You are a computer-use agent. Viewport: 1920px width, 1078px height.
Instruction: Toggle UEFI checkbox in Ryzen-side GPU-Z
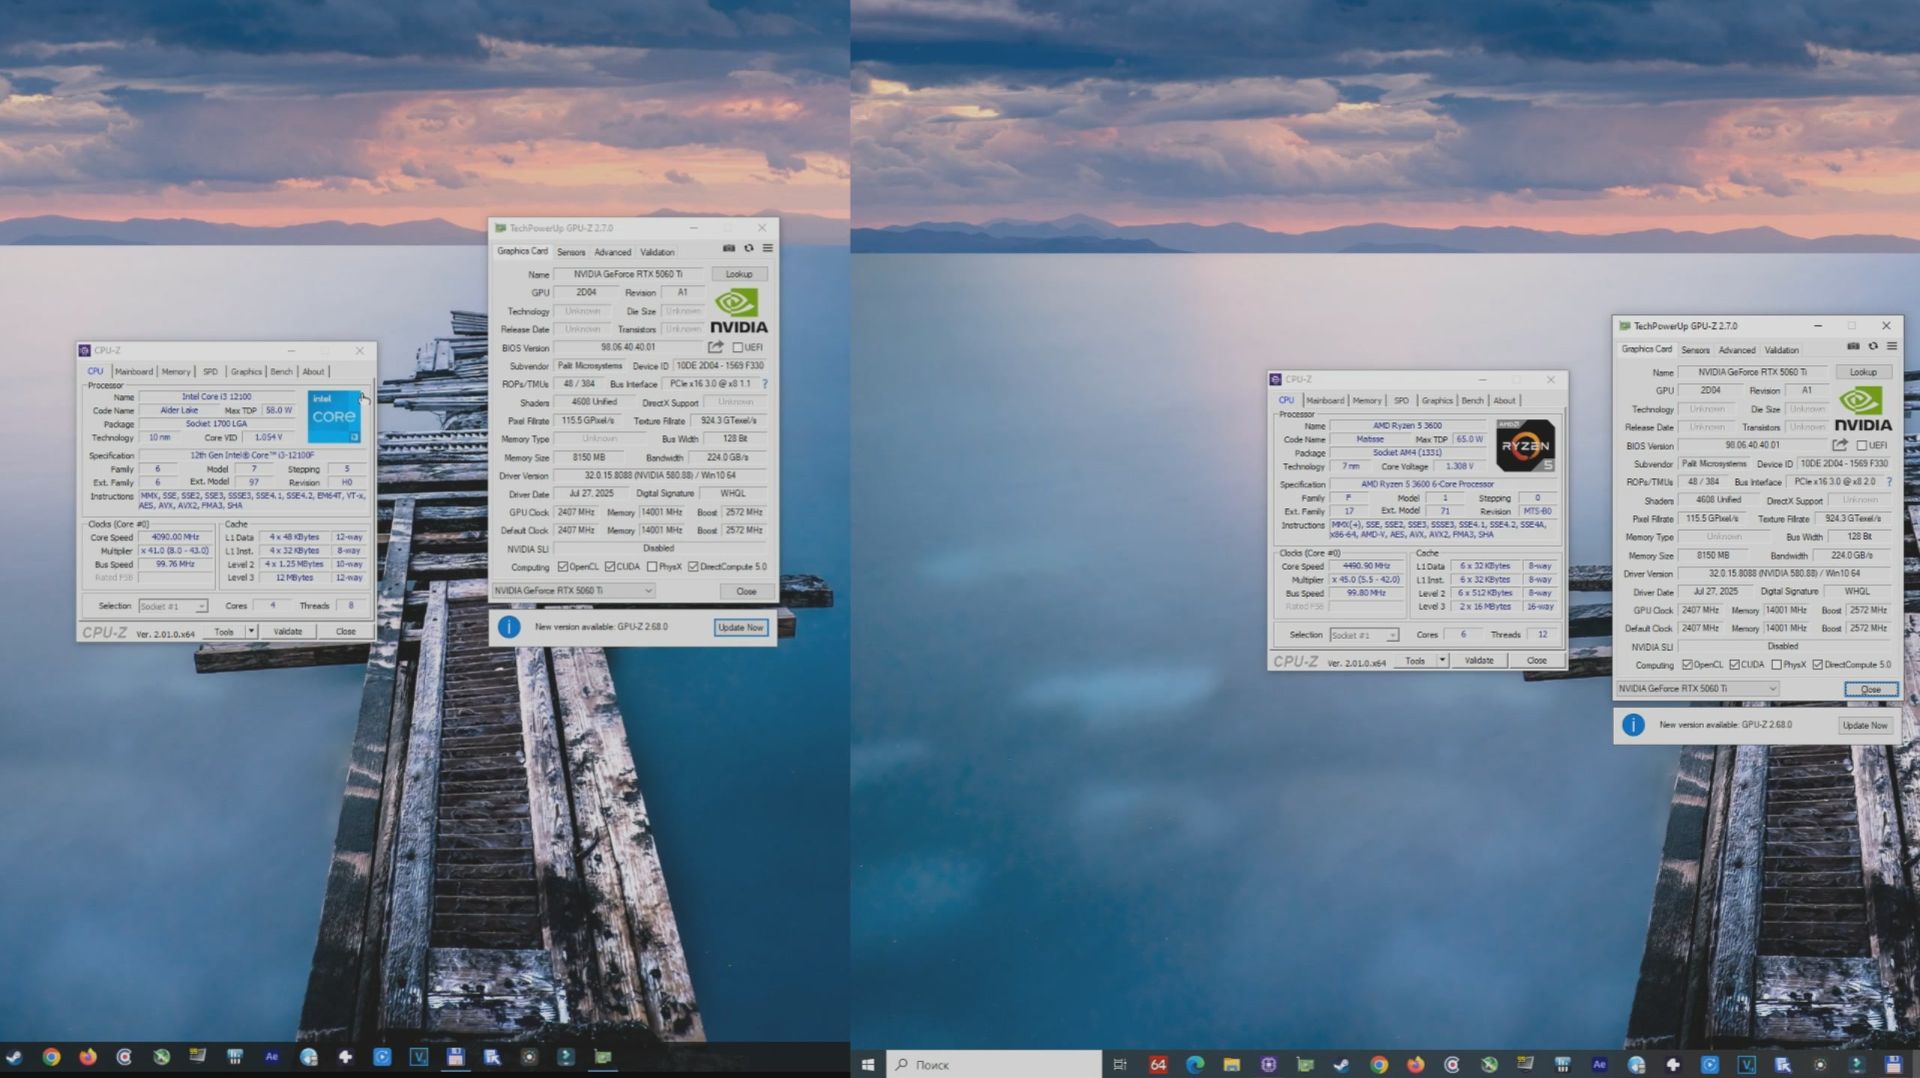pyautogui.click(x=1862, y=445)
